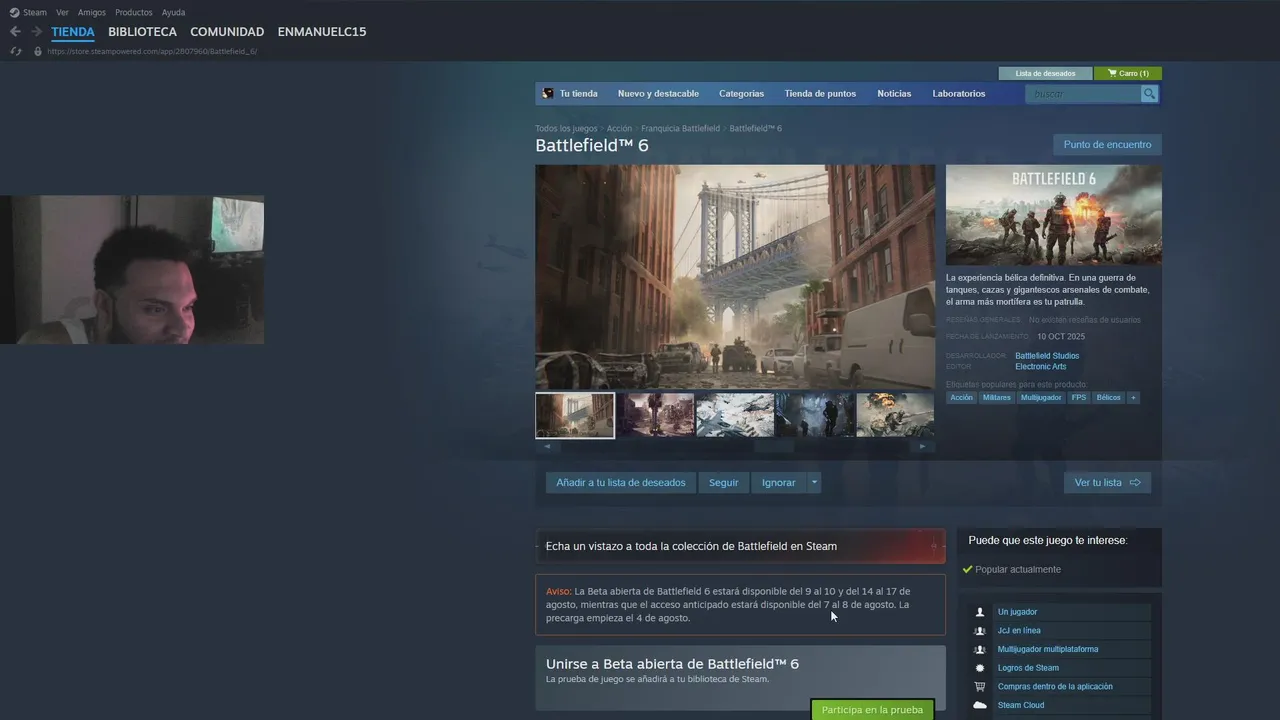Select the first bridge street thumbnail

coord(575,415)
